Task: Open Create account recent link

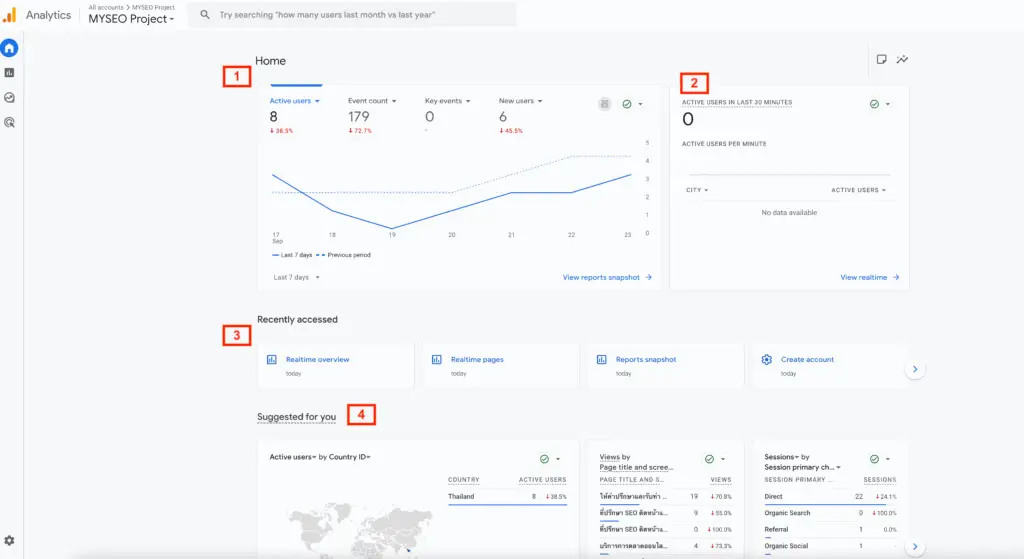Action: (807, 360)
